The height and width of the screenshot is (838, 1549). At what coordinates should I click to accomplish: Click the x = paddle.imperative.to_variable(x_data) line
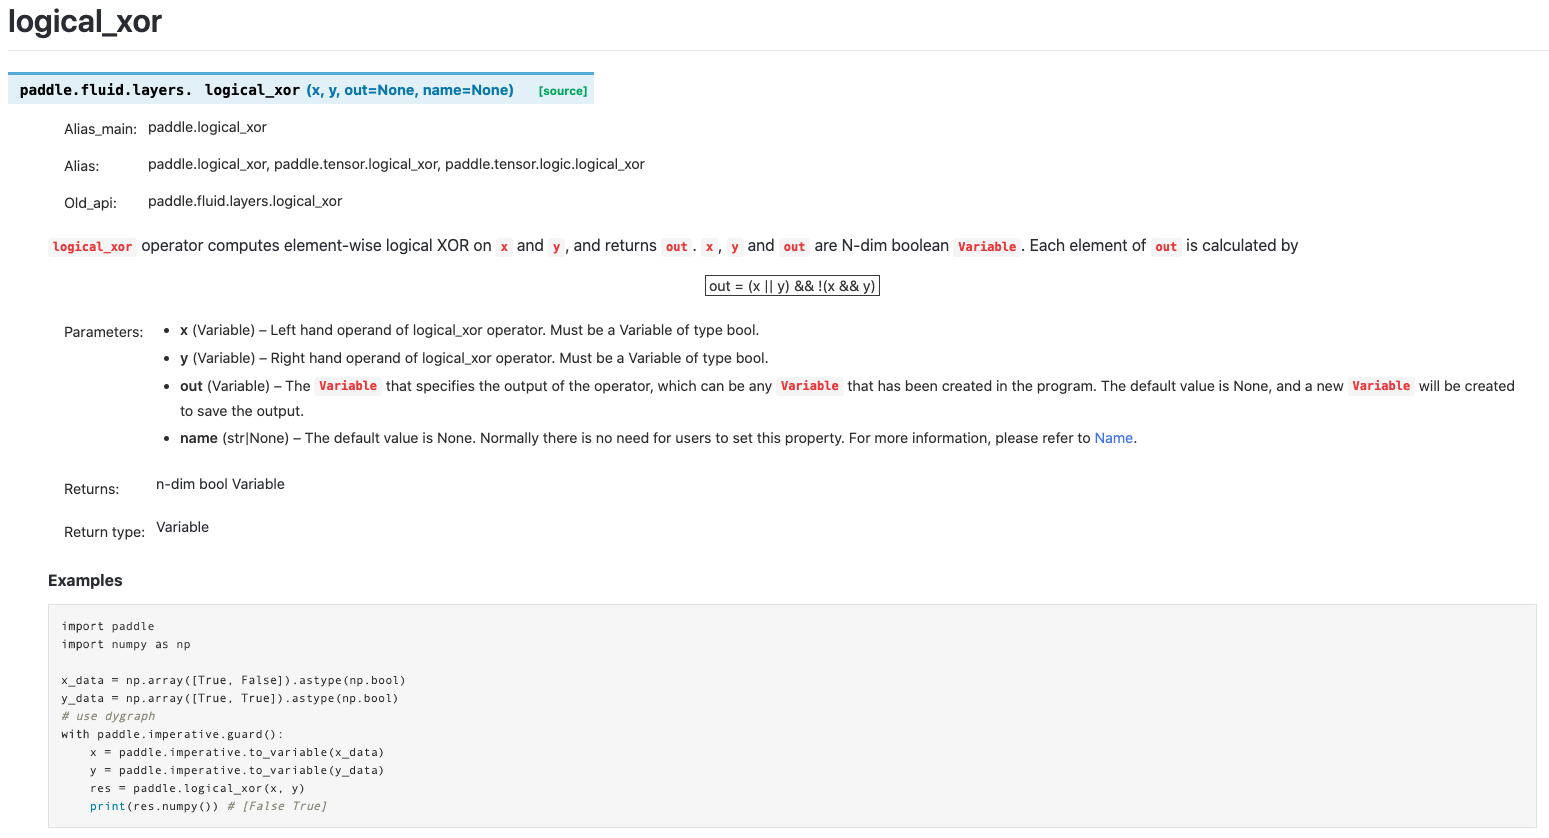tap(237, 752)
